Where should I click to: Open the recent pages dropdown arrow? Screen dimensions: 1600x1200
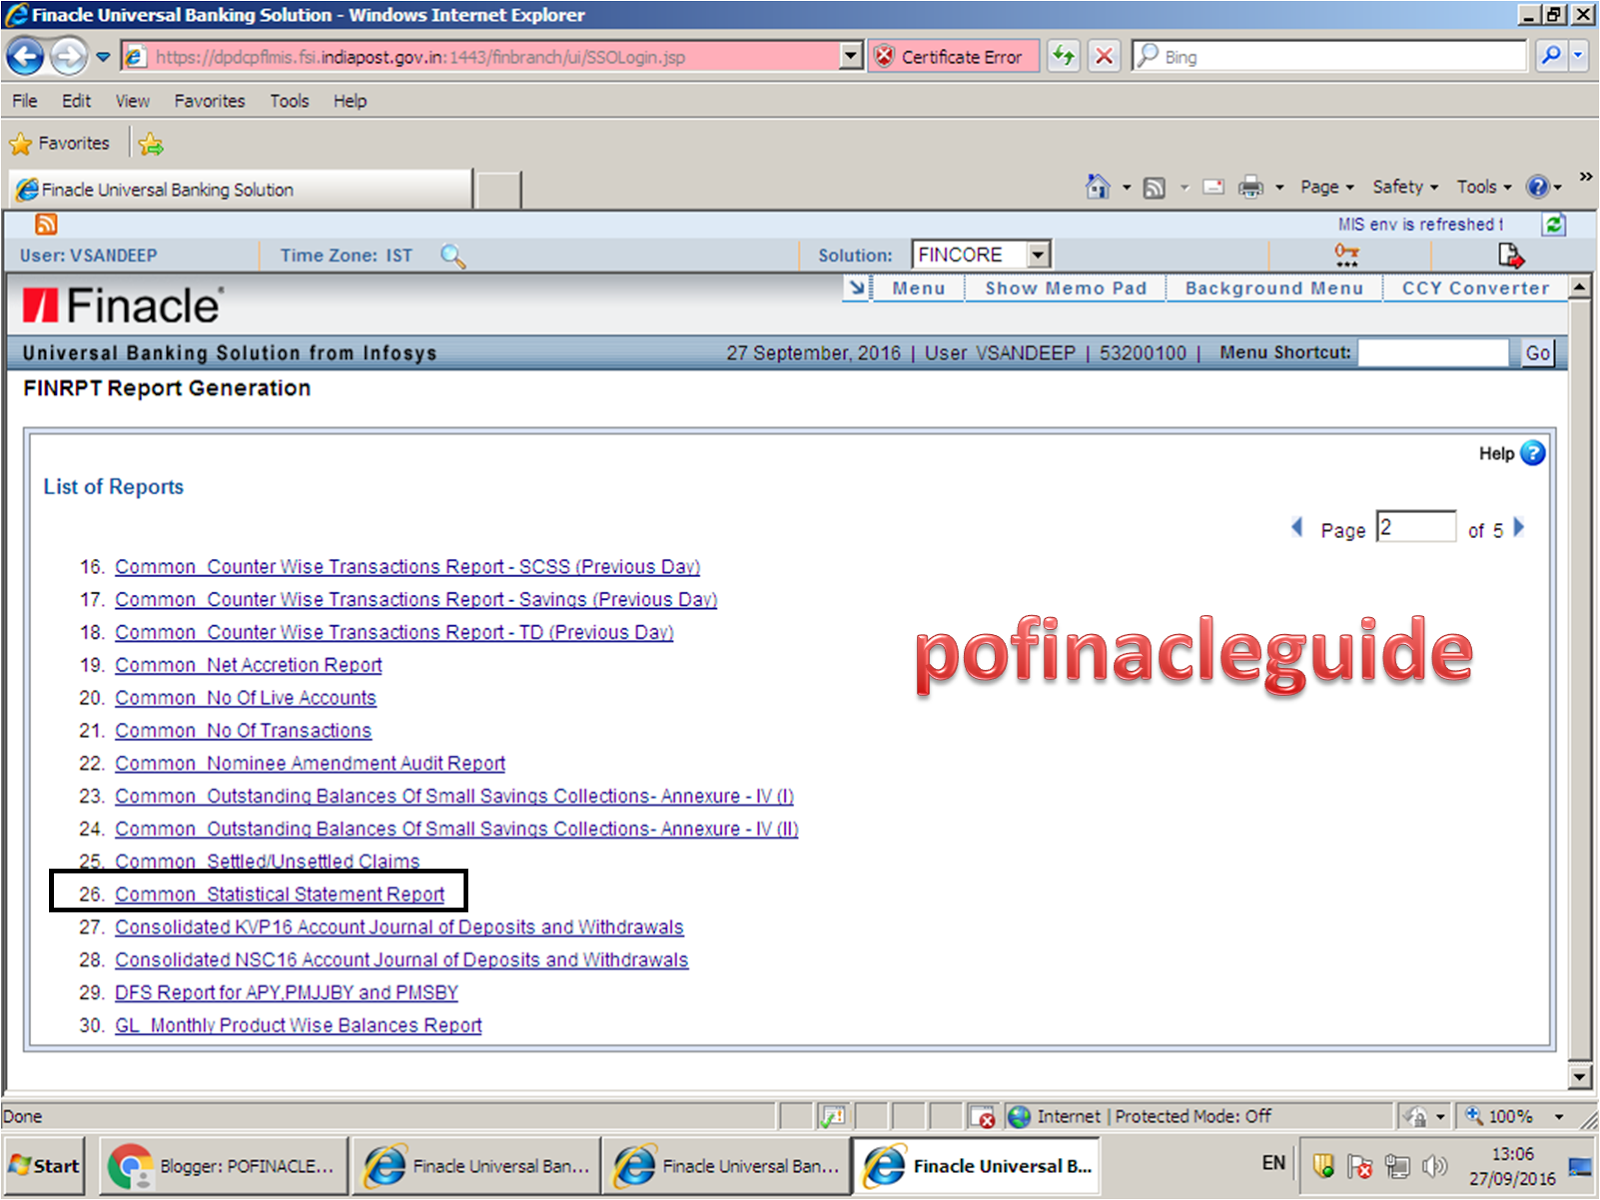coord(103,57)
